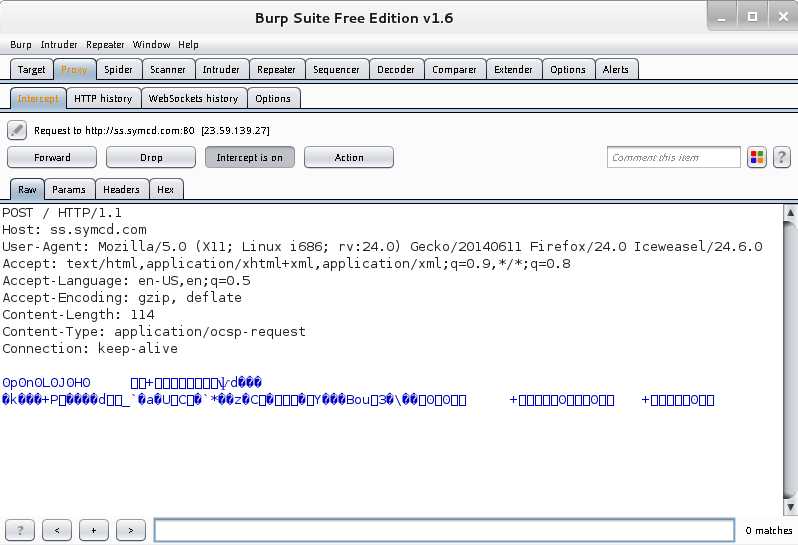Click the 'Request to http://ss.symcd.com:80' label
Screen dimensions: 798x545
pyautogui.click(x=152, y=130)
